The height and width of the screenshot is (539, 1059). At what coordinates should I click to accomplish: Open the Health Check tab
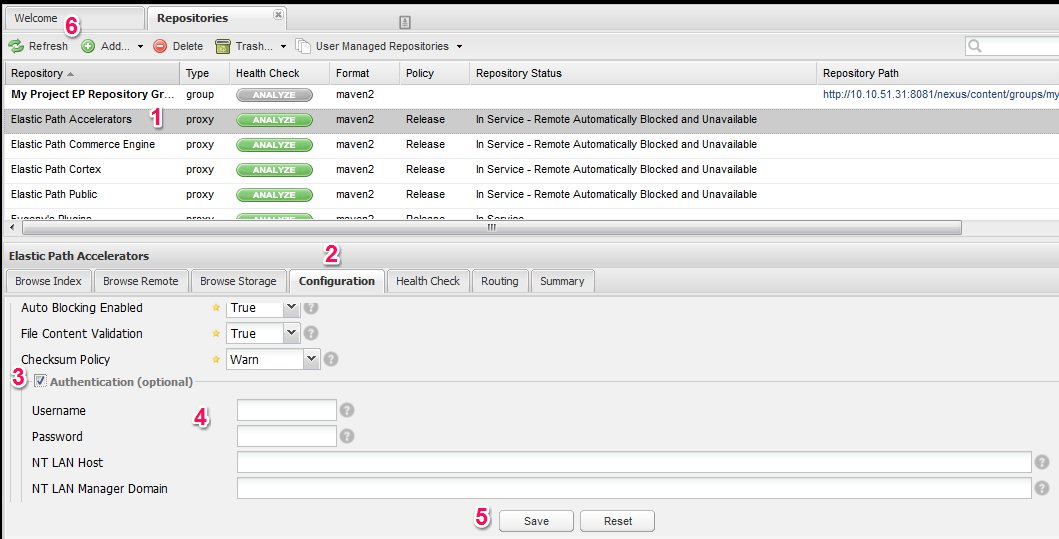click(x=428, y=281)
